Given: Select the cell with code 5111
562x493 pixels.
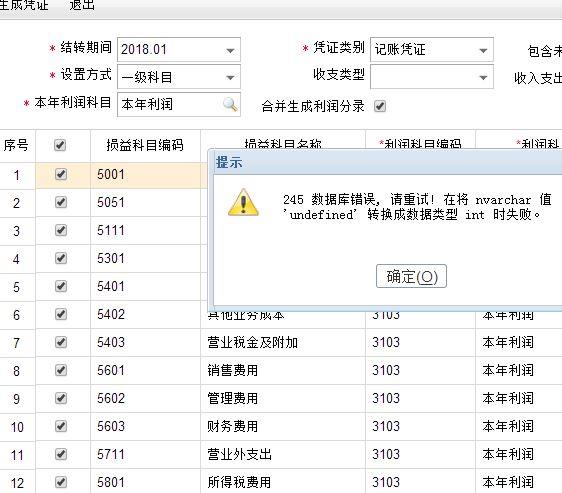Looking at the screenshot, I should coord(145,231).
